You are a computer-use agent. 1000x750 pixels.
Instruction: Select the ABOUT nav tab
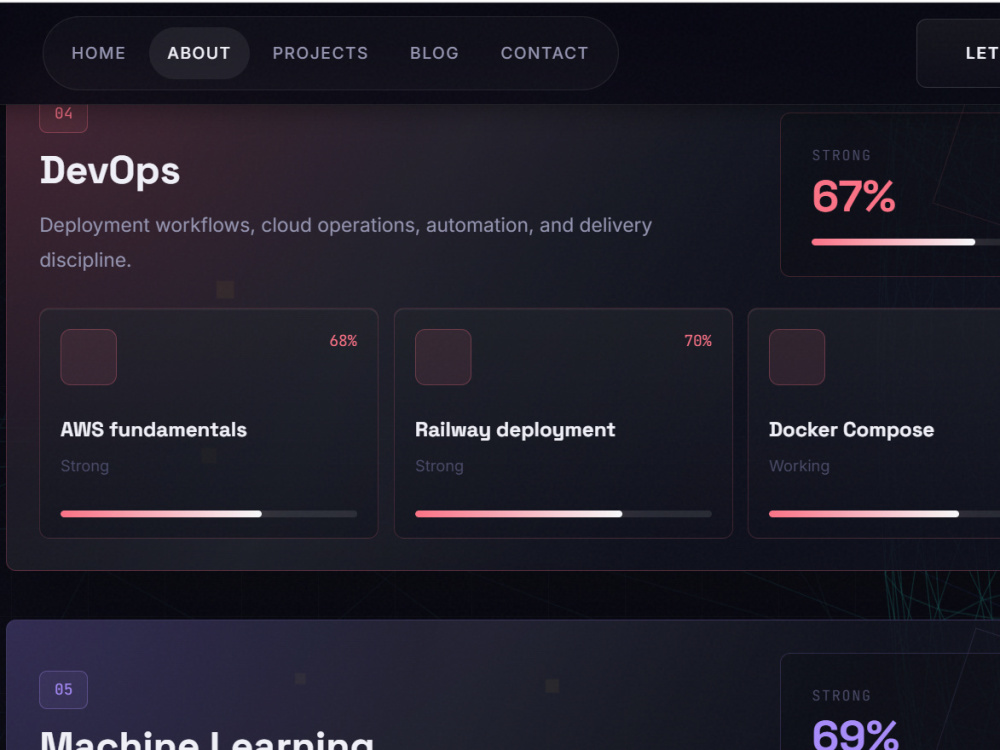coord(199,53)
